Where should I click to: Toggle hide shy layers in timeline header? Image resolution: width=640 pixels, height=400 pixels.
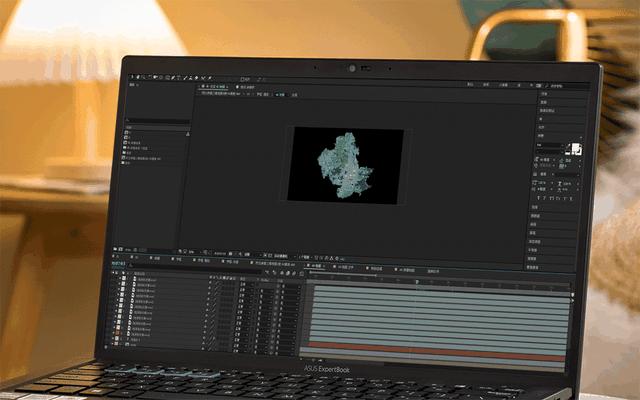pyautogui.click(x=281, y=273)
